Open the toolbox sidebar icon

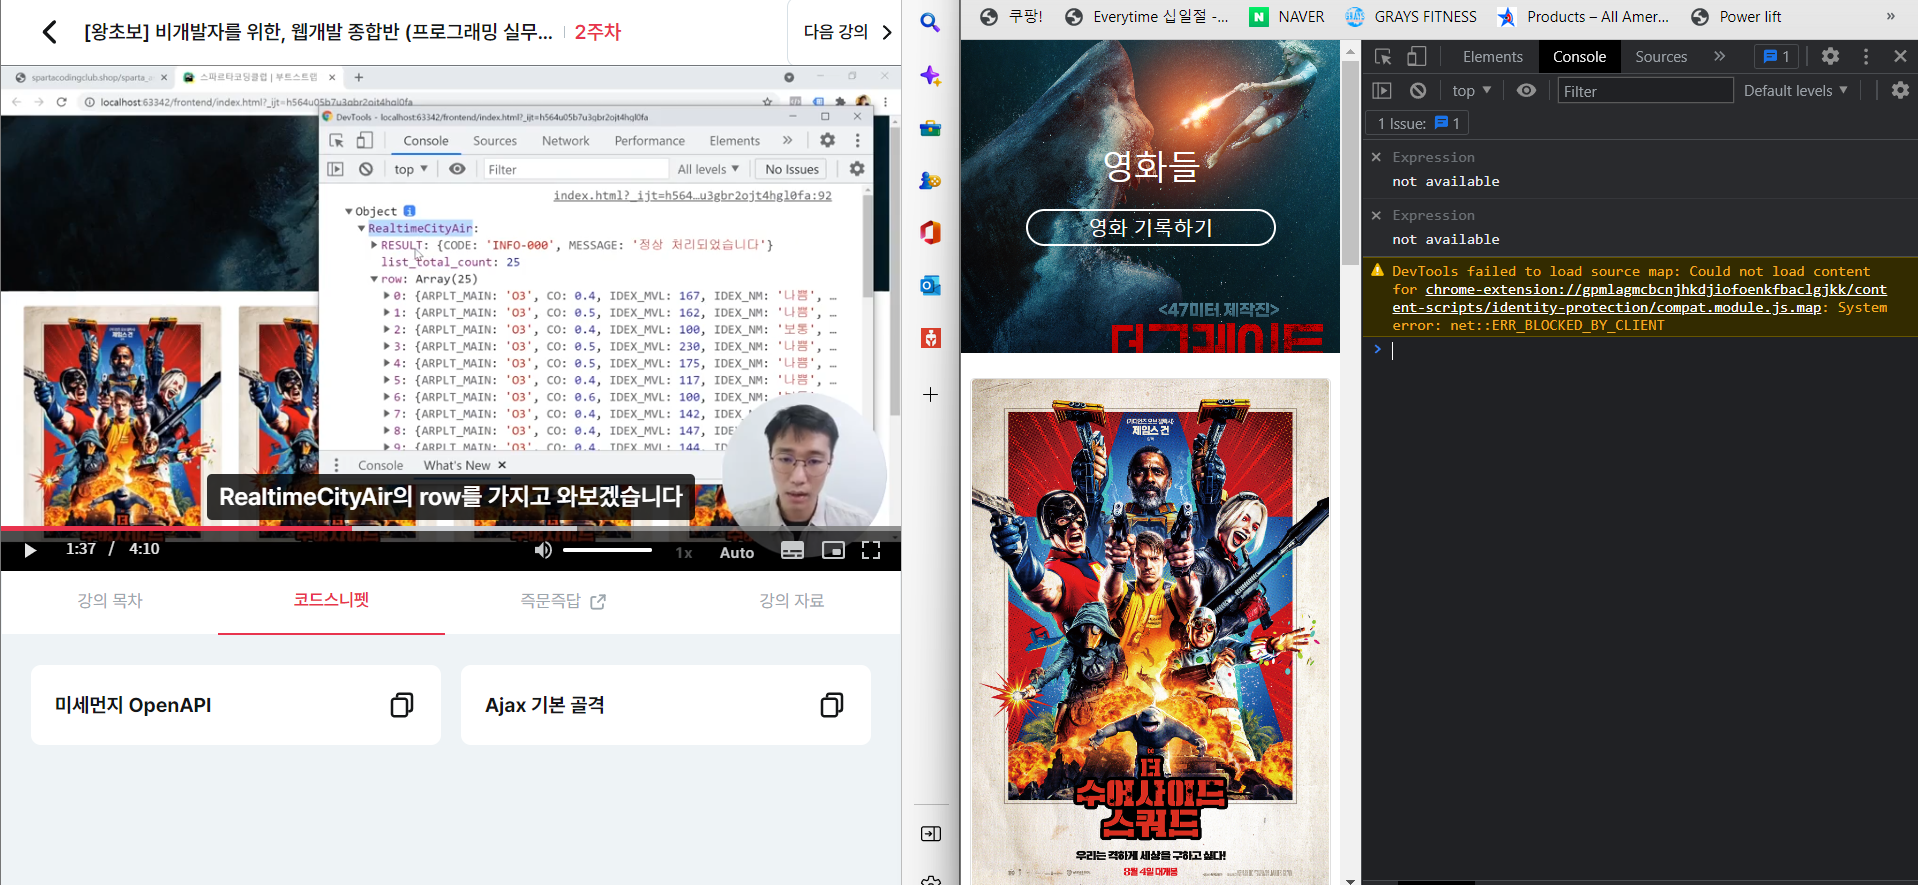pyautogui.click(x=930, y=128)
